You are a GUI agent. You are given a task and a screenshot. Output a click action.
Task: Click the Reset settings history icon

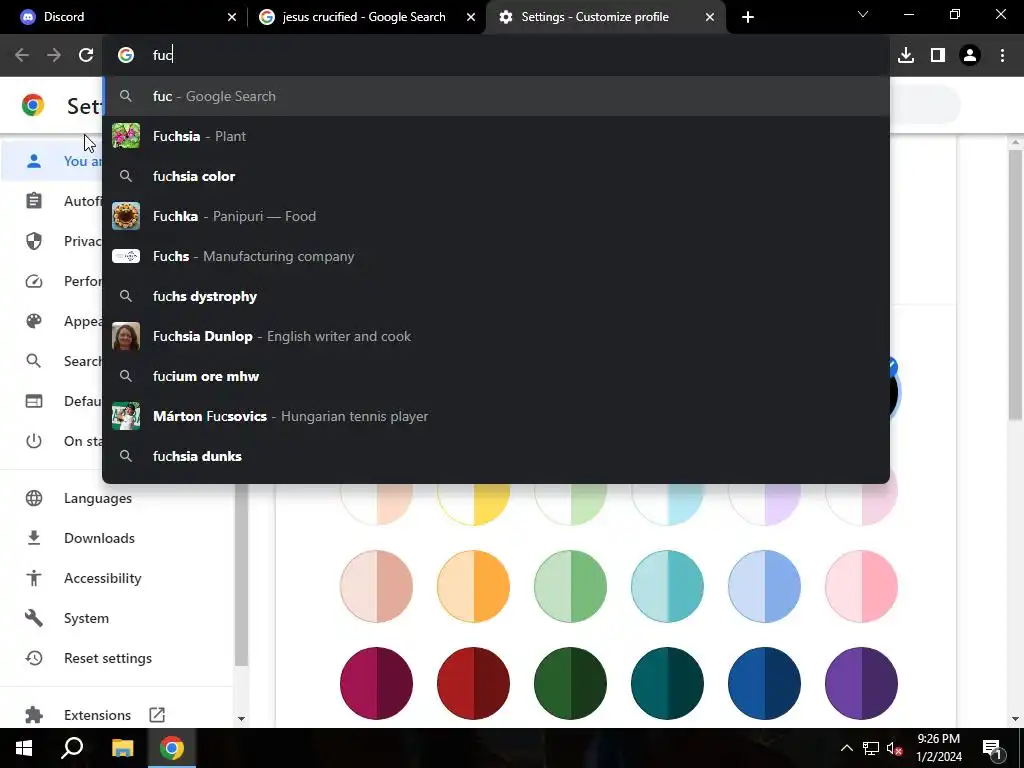tap(34, 658)
